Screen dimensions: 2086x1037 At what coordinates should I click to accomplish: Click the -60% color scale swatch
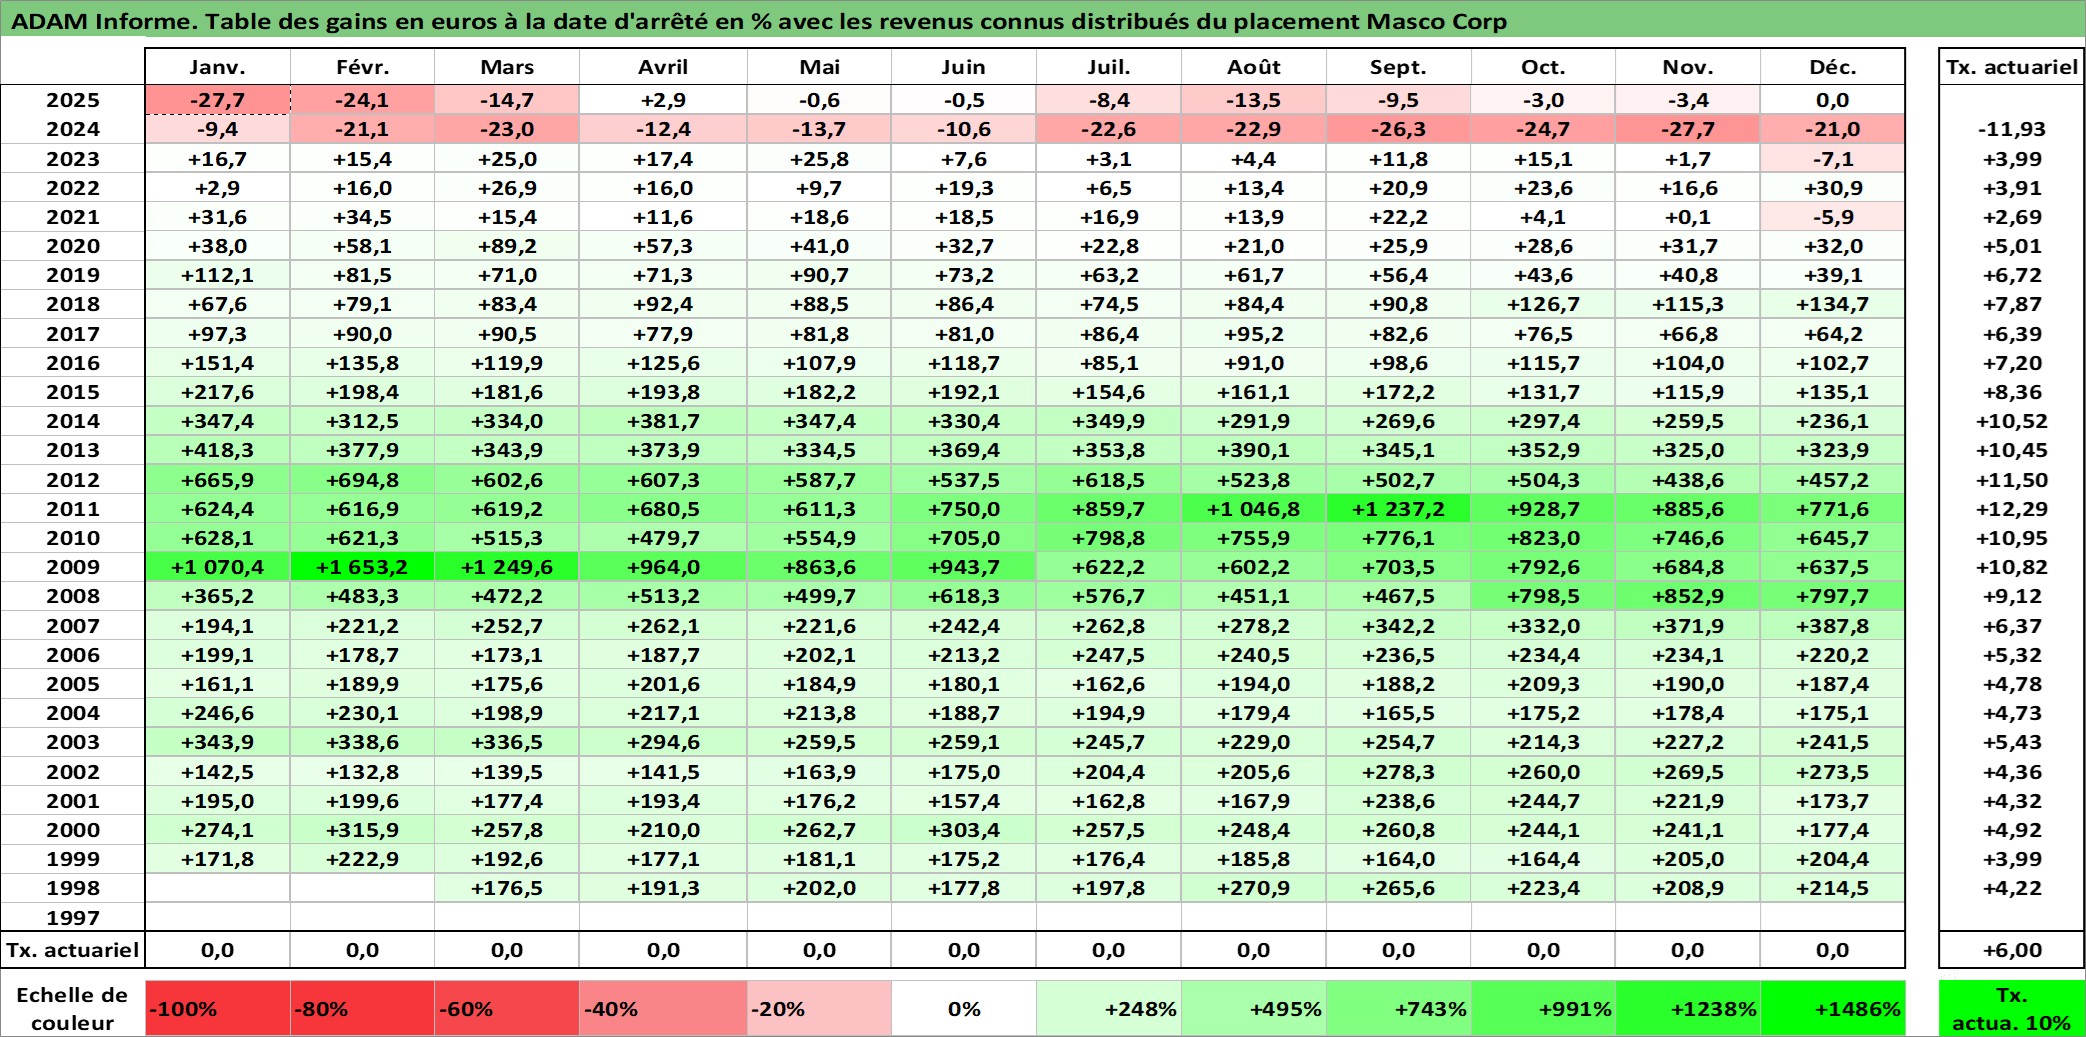coord(507,1008)
